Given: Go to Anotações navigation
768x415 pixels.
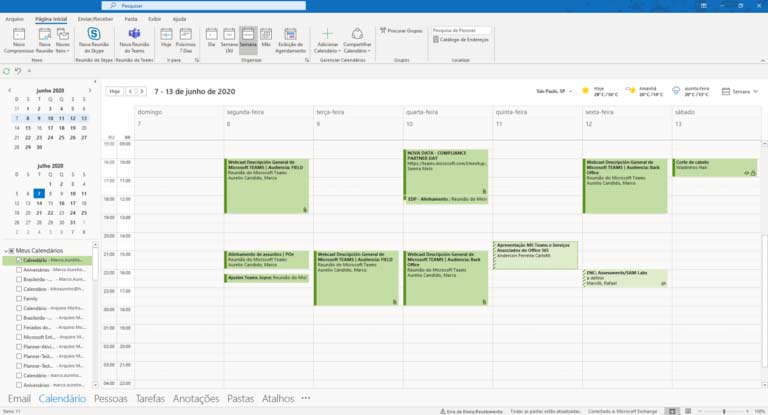Looking at the screenshot, I should pyautogui.click(x=196, y=399).
